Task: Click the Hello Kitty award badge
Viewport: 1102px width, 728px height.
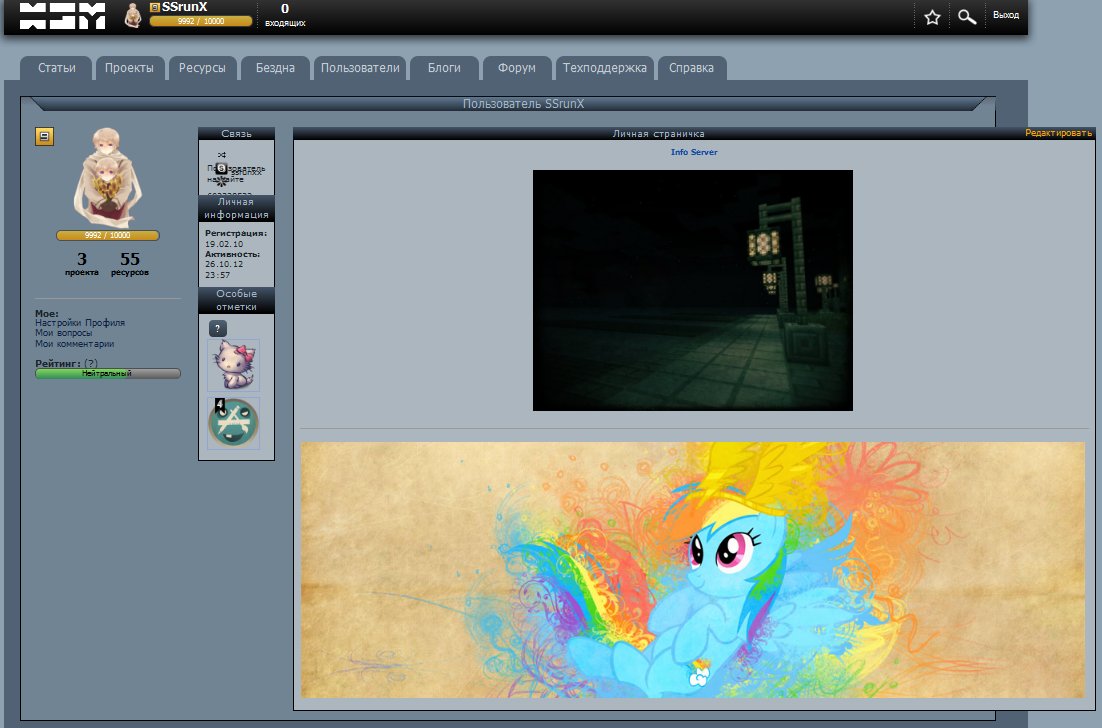Action: coord(233,364)
